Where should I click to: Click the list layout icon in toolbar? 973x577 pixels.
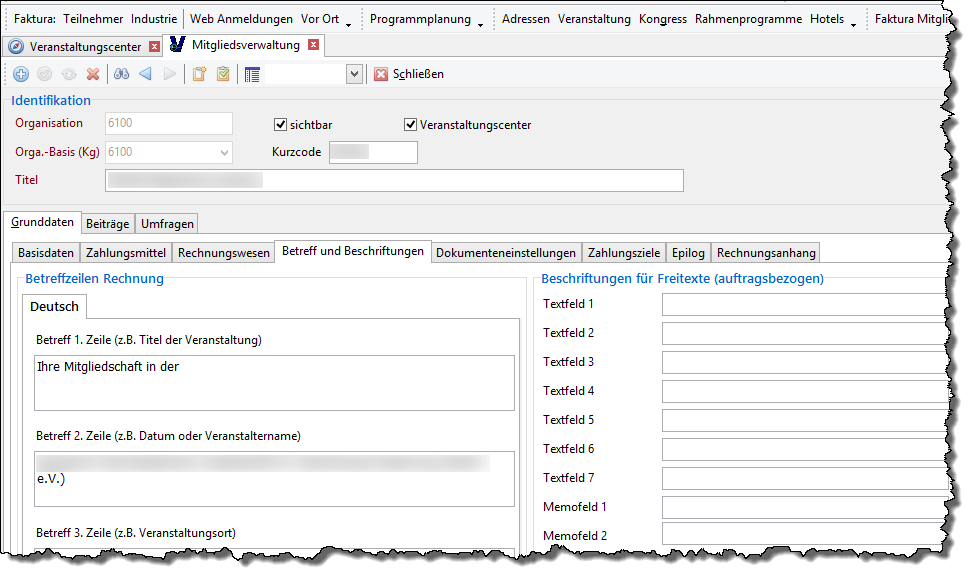tap(252, 74)
